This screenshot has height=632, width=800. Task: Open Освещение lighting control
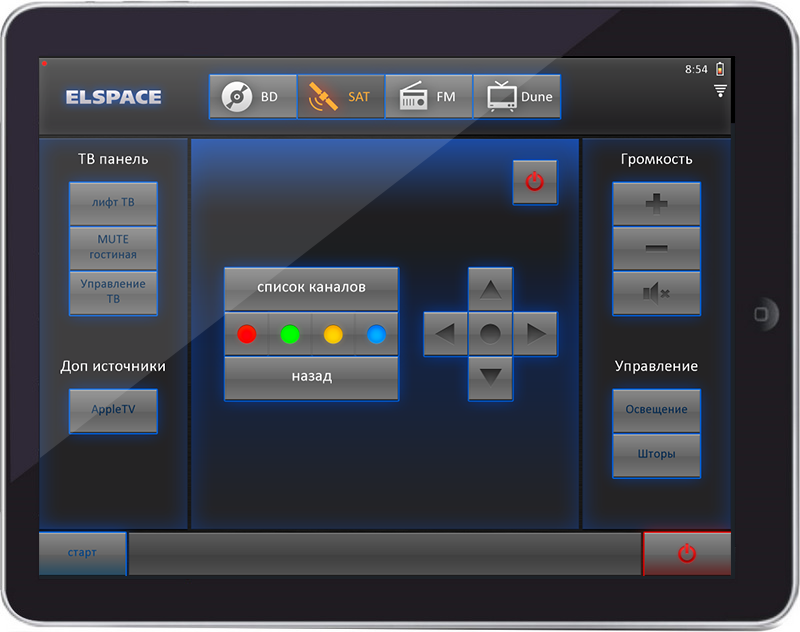tap(656, 410)
